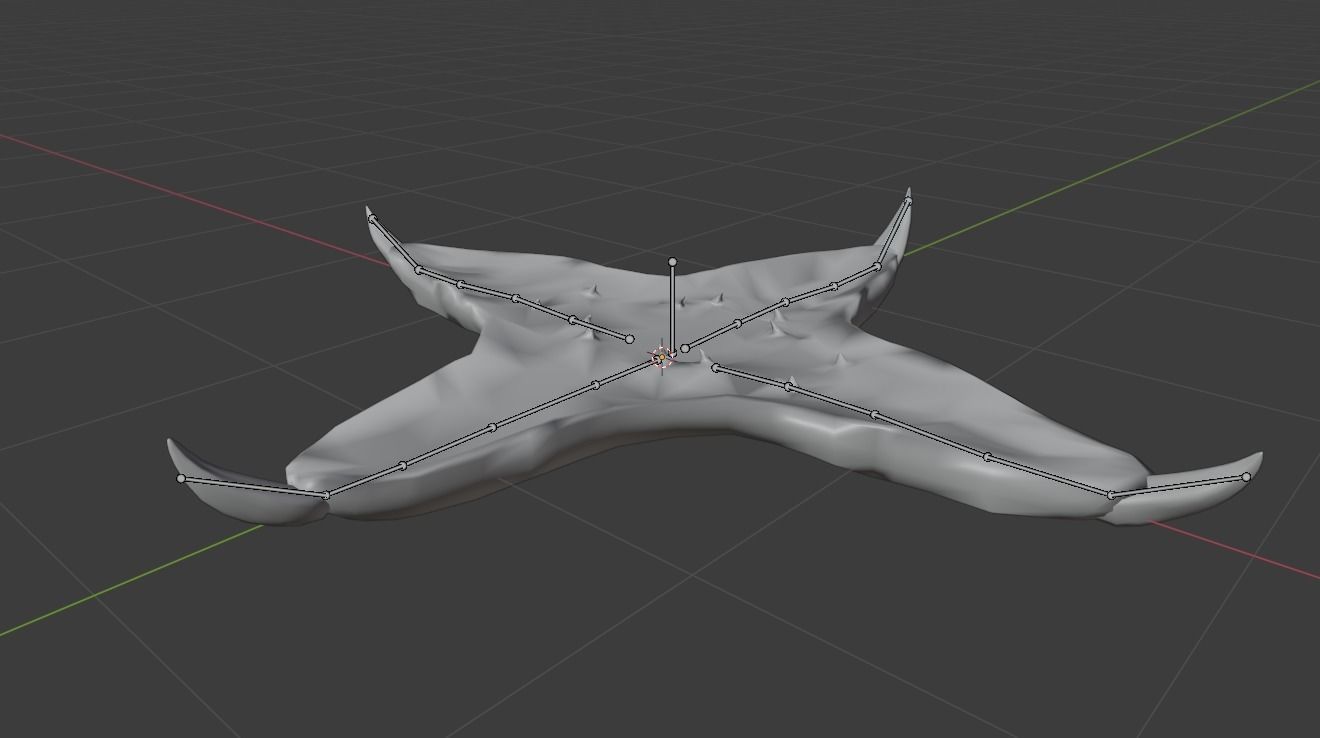Select the claw bone of the lower-left arm

coord(253,487)
